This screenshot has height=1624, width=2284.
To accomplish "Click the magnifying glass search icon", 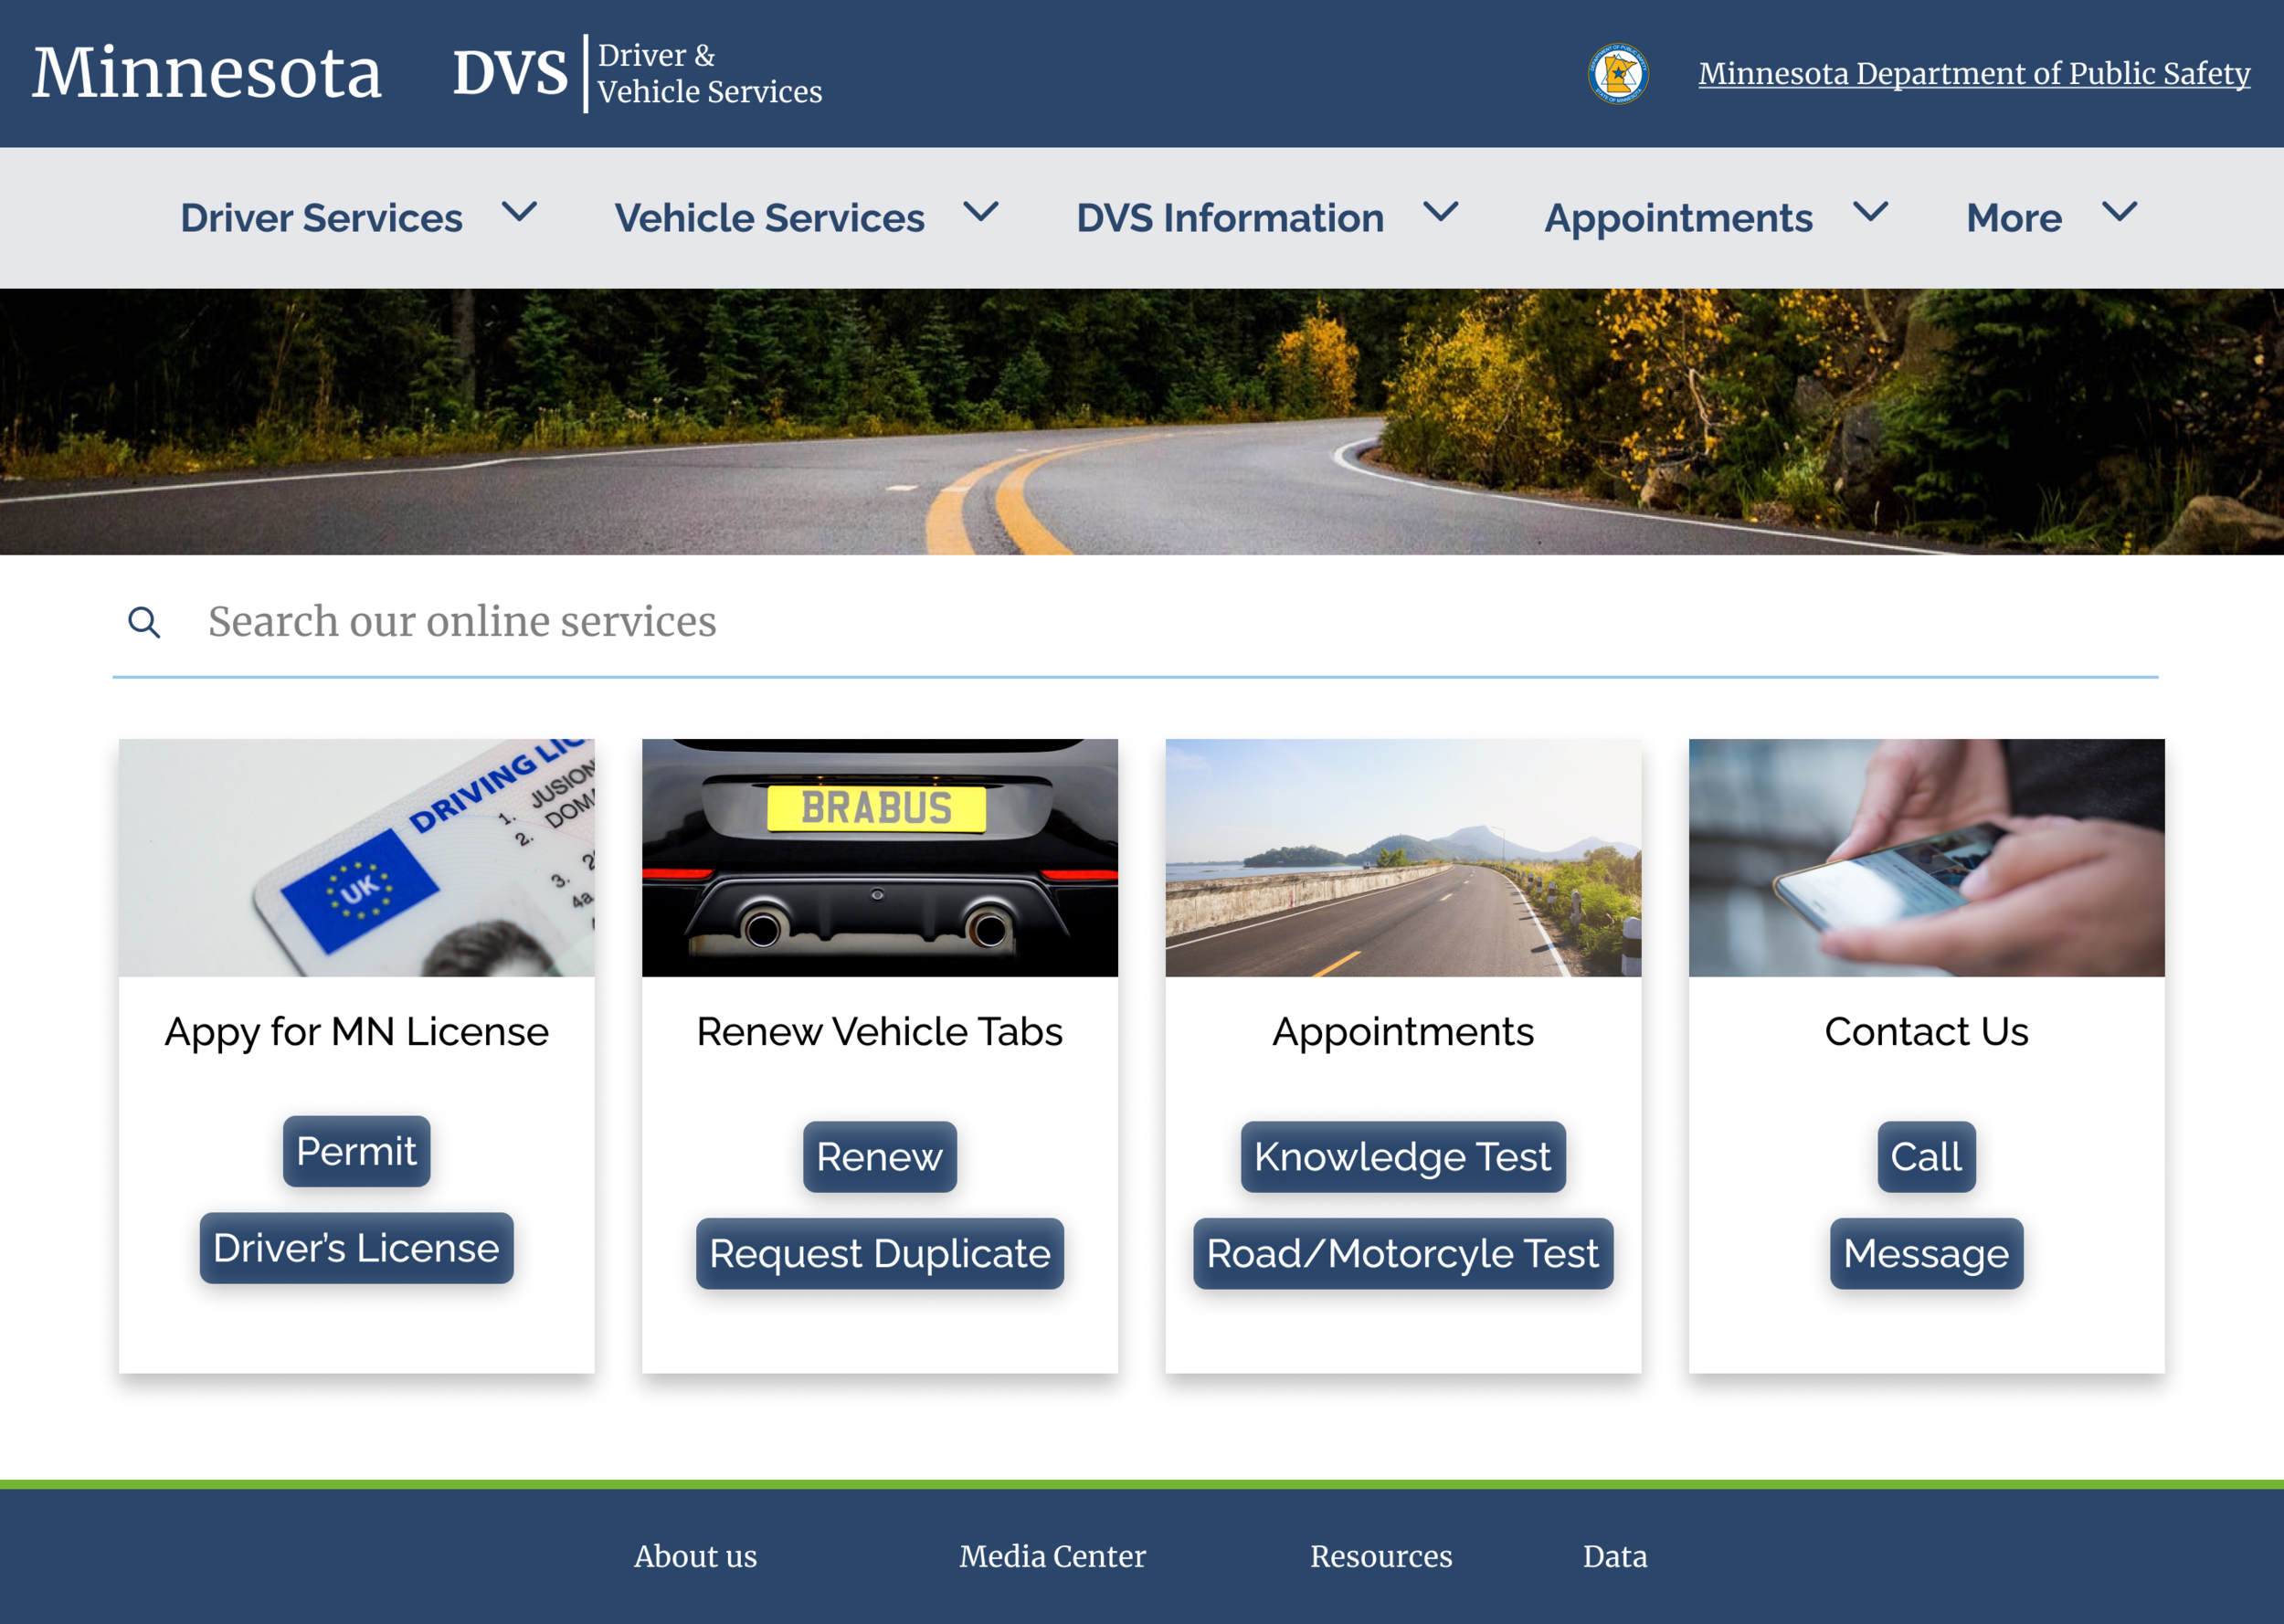I will [144, 622].
